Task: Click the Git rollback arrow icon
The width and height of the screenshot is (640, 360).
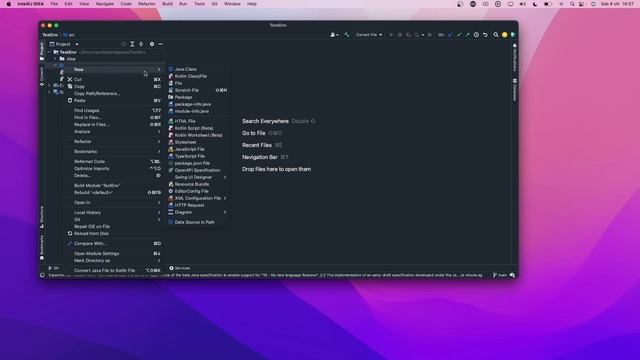Action: 485,35
